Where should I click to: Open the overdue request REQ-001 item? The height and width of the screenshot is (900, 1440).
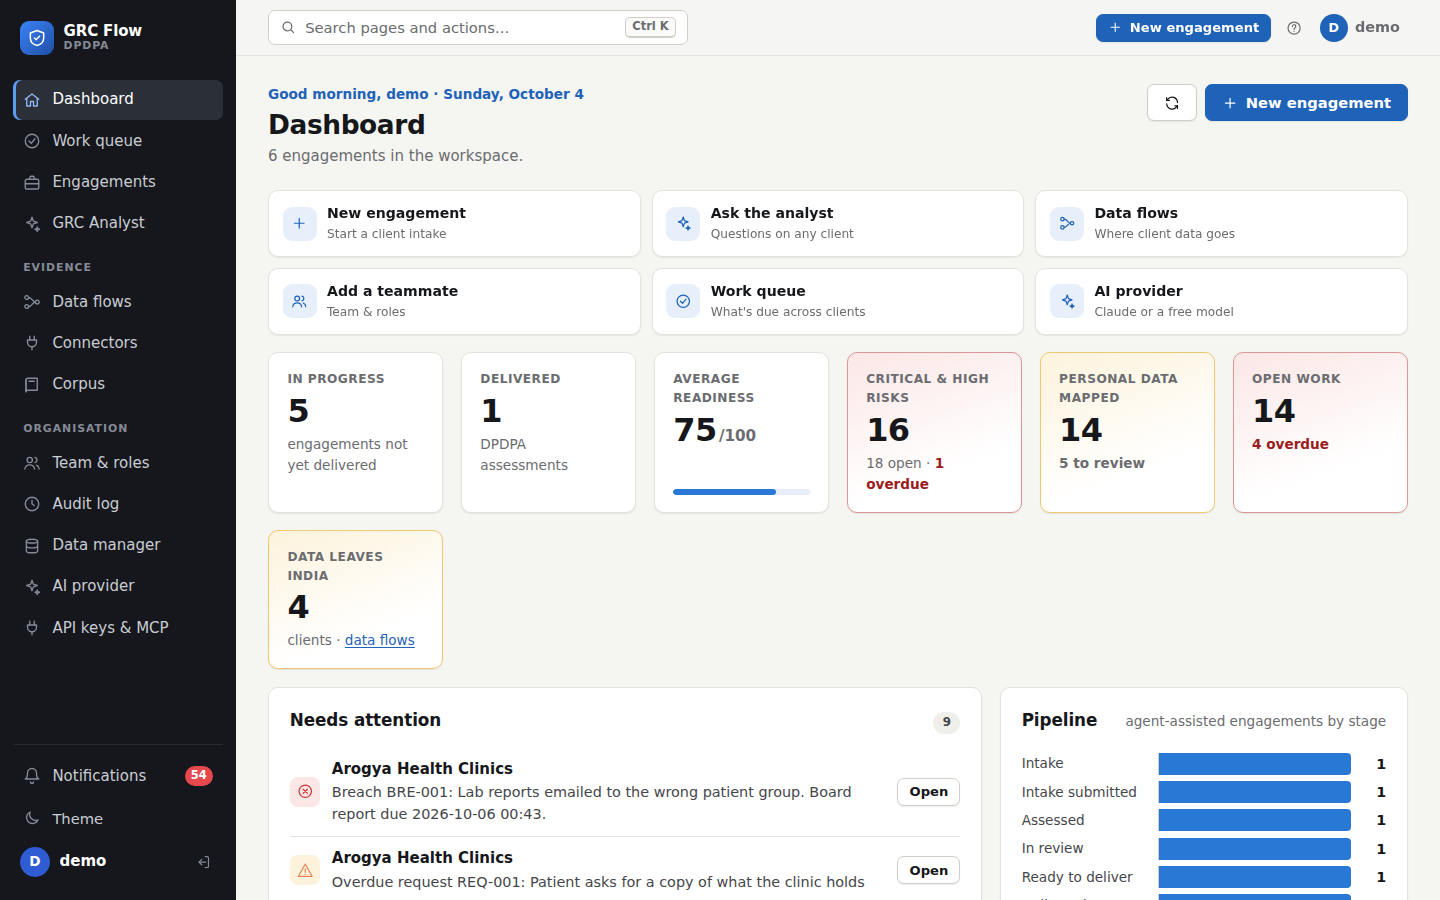point(928,871)
